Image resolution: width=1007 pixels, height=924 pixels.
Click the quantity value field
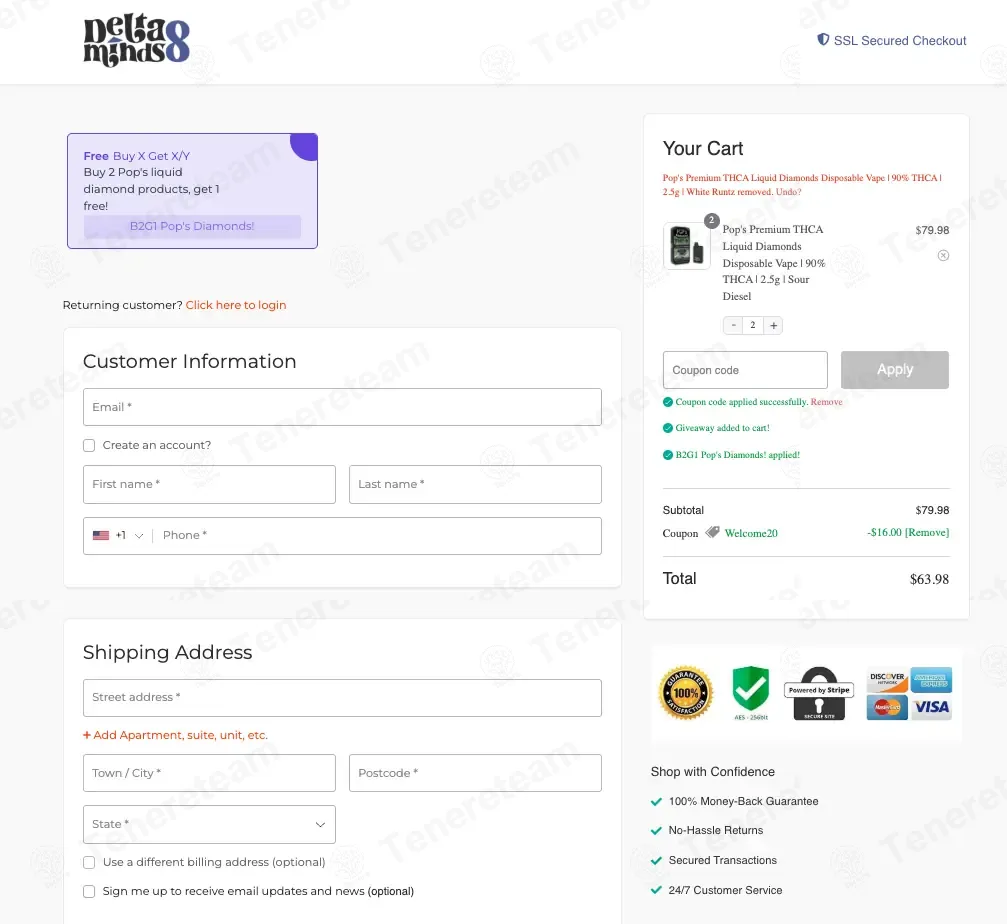(753, 326)
